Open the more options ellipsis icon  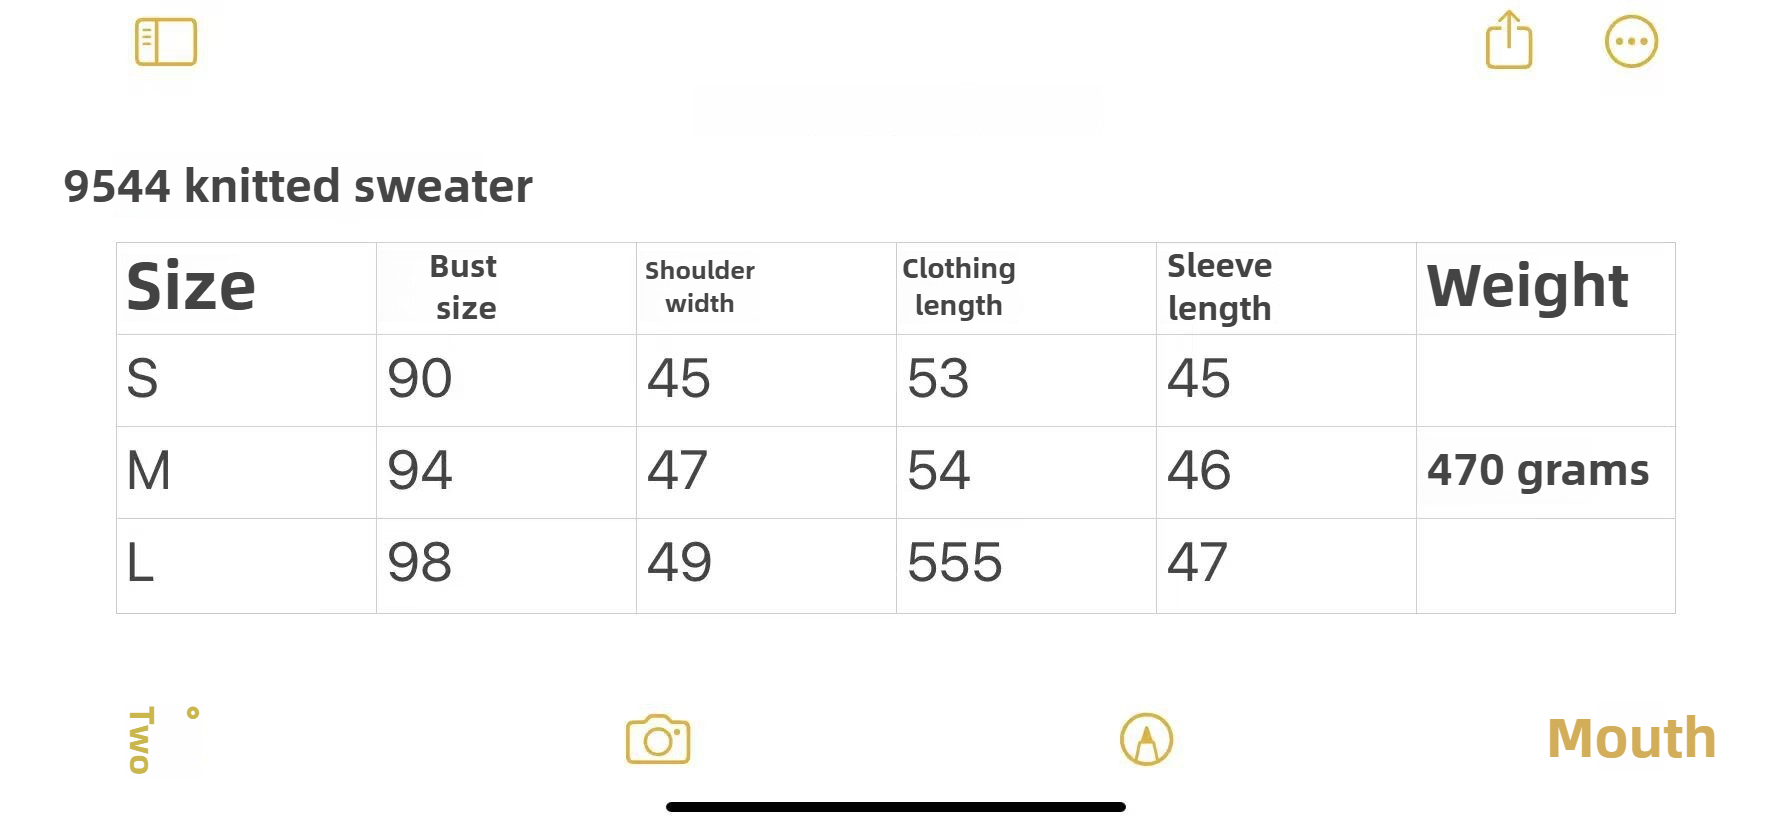[1631, 42]
